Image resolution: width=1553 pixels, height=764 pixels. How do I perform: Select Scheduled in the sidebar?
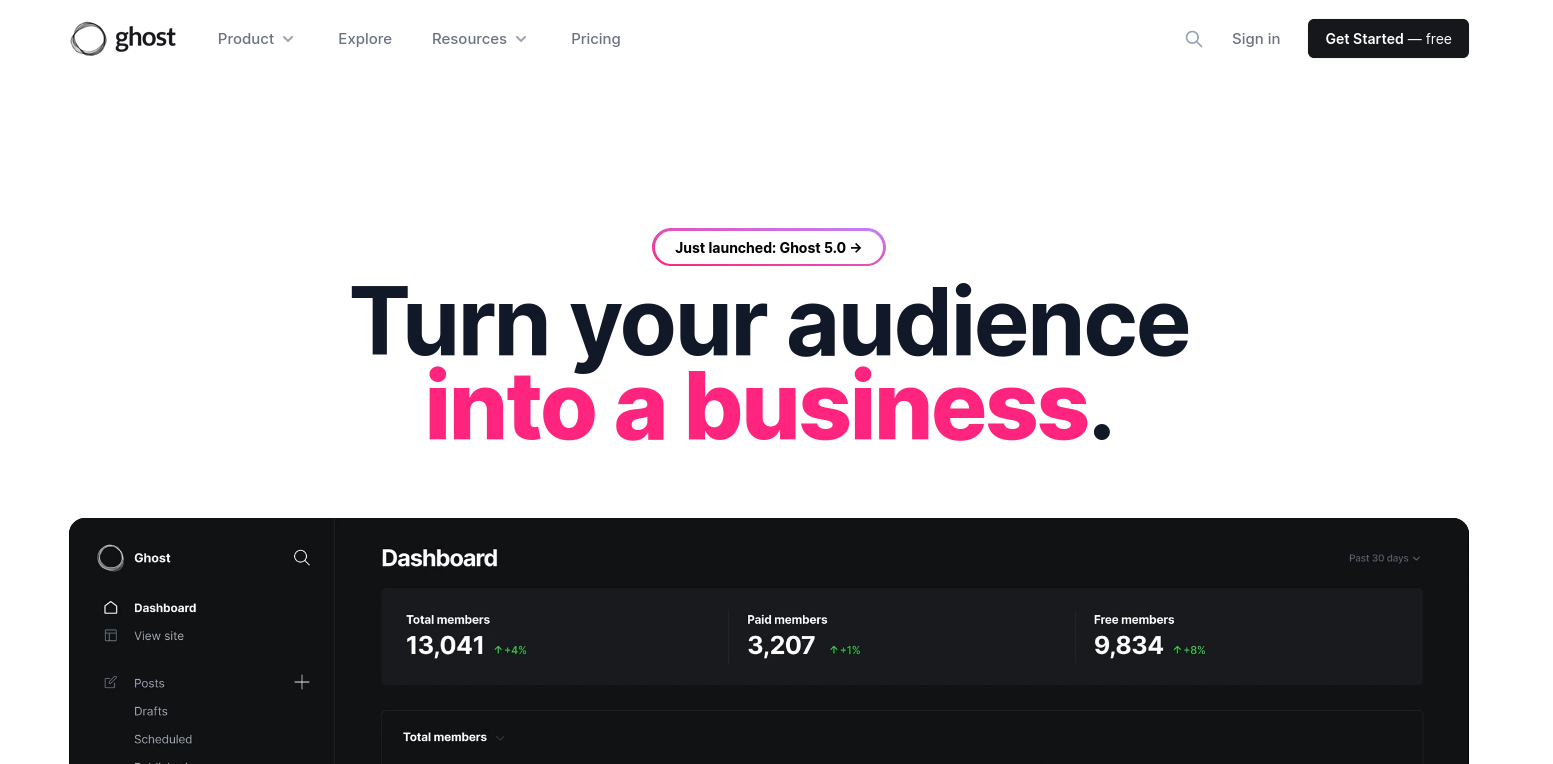(x=163, y=739)
